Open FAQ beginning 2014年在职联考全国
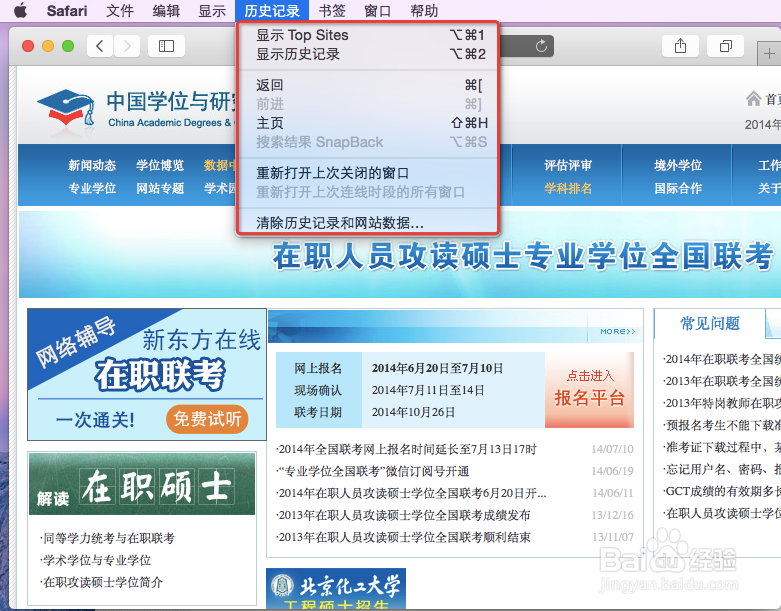 coord(722,359)
